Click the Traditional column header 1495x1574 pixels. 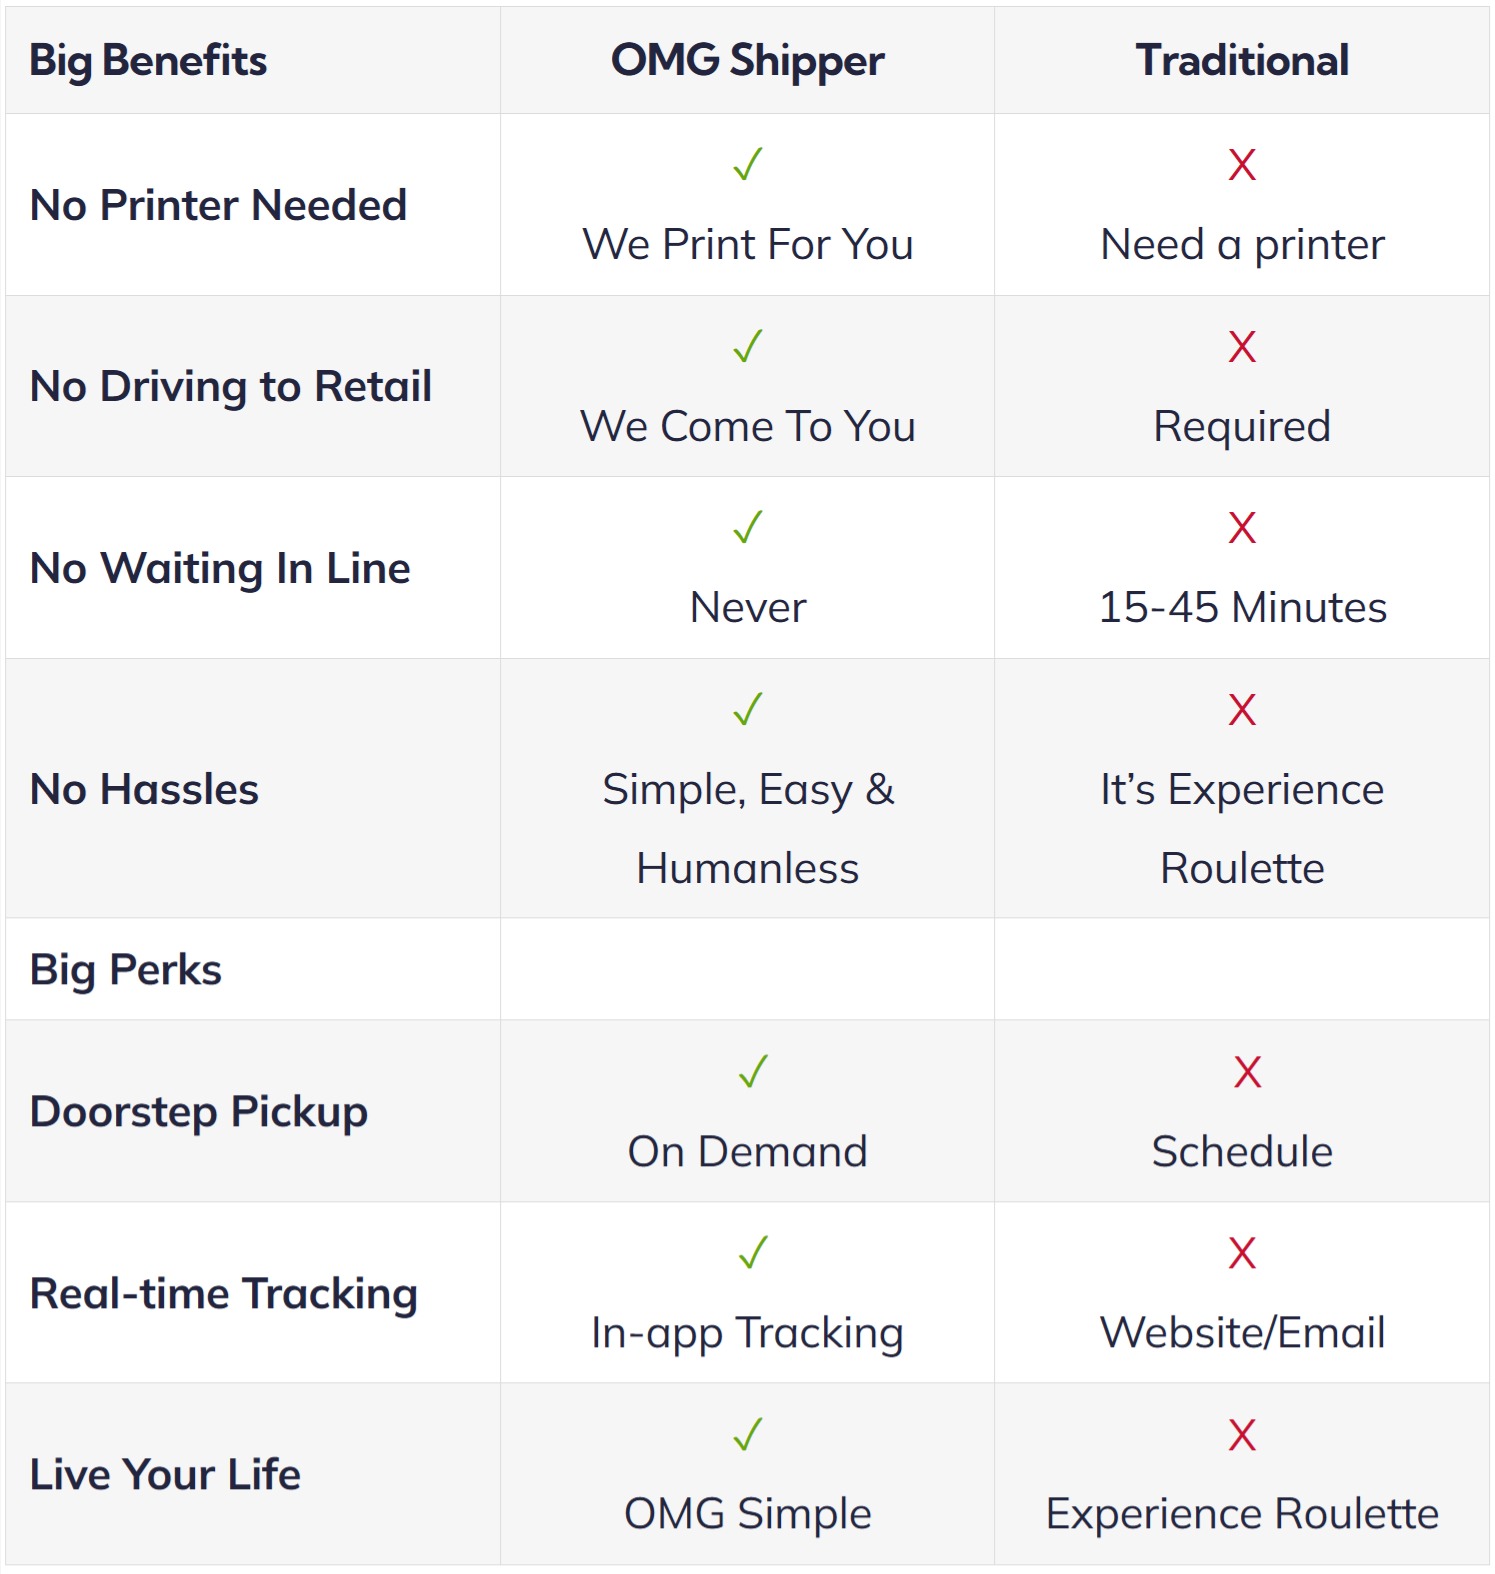(1242, 61)
